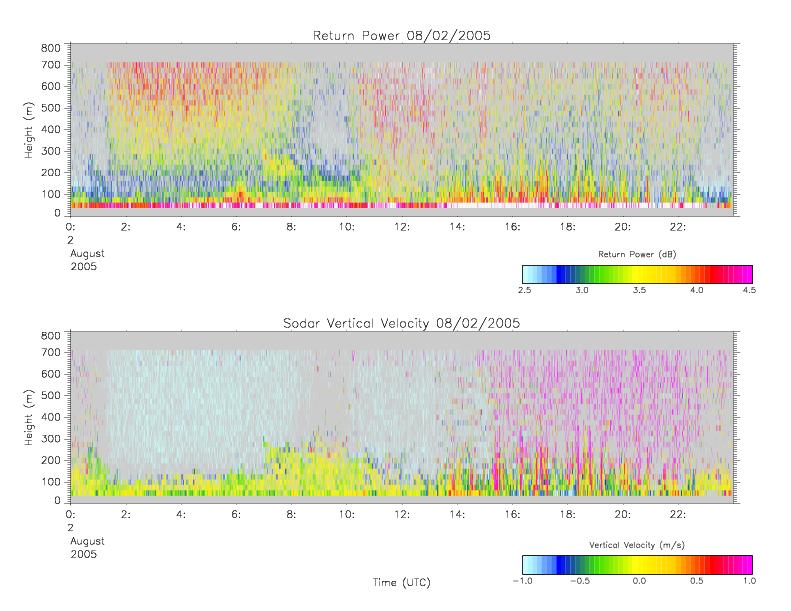Click the 400 height tick on Vertical Velocity plot
791x611 pixels.
(50, 417)
